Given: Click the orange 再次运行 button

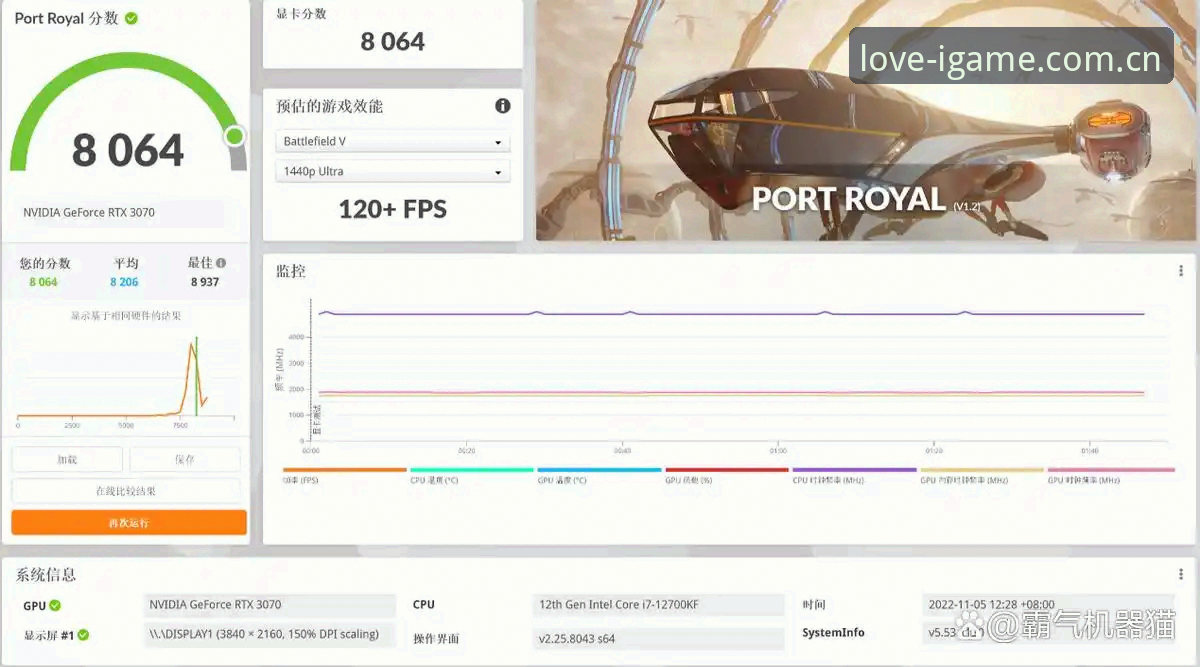Looking at the screenshot, I should 129,522.
